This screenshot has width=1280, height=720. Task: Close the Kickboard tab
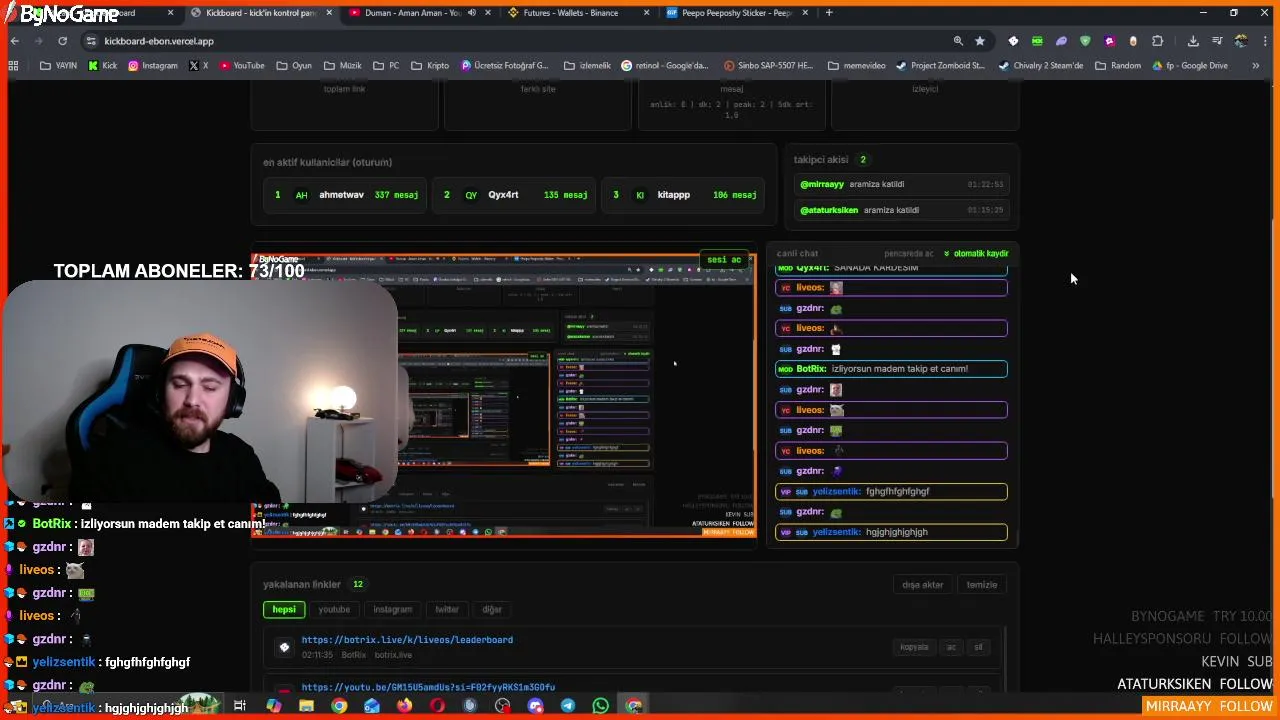coord(328,13)
